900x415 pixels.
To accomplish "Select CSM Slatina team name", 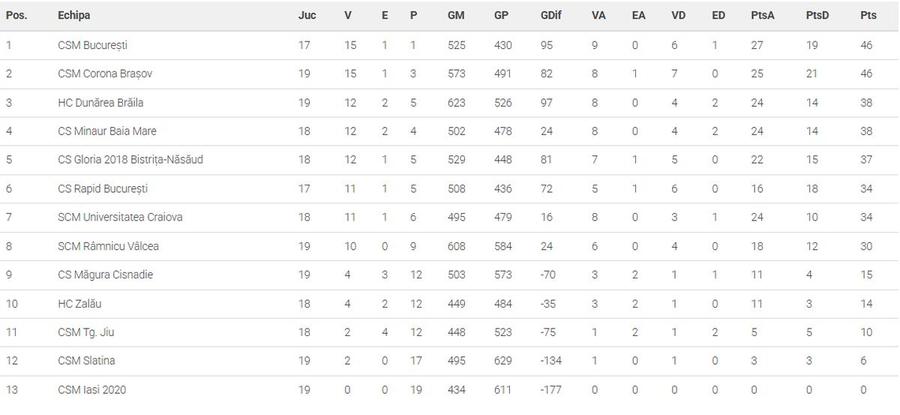I will coord(86,361).
